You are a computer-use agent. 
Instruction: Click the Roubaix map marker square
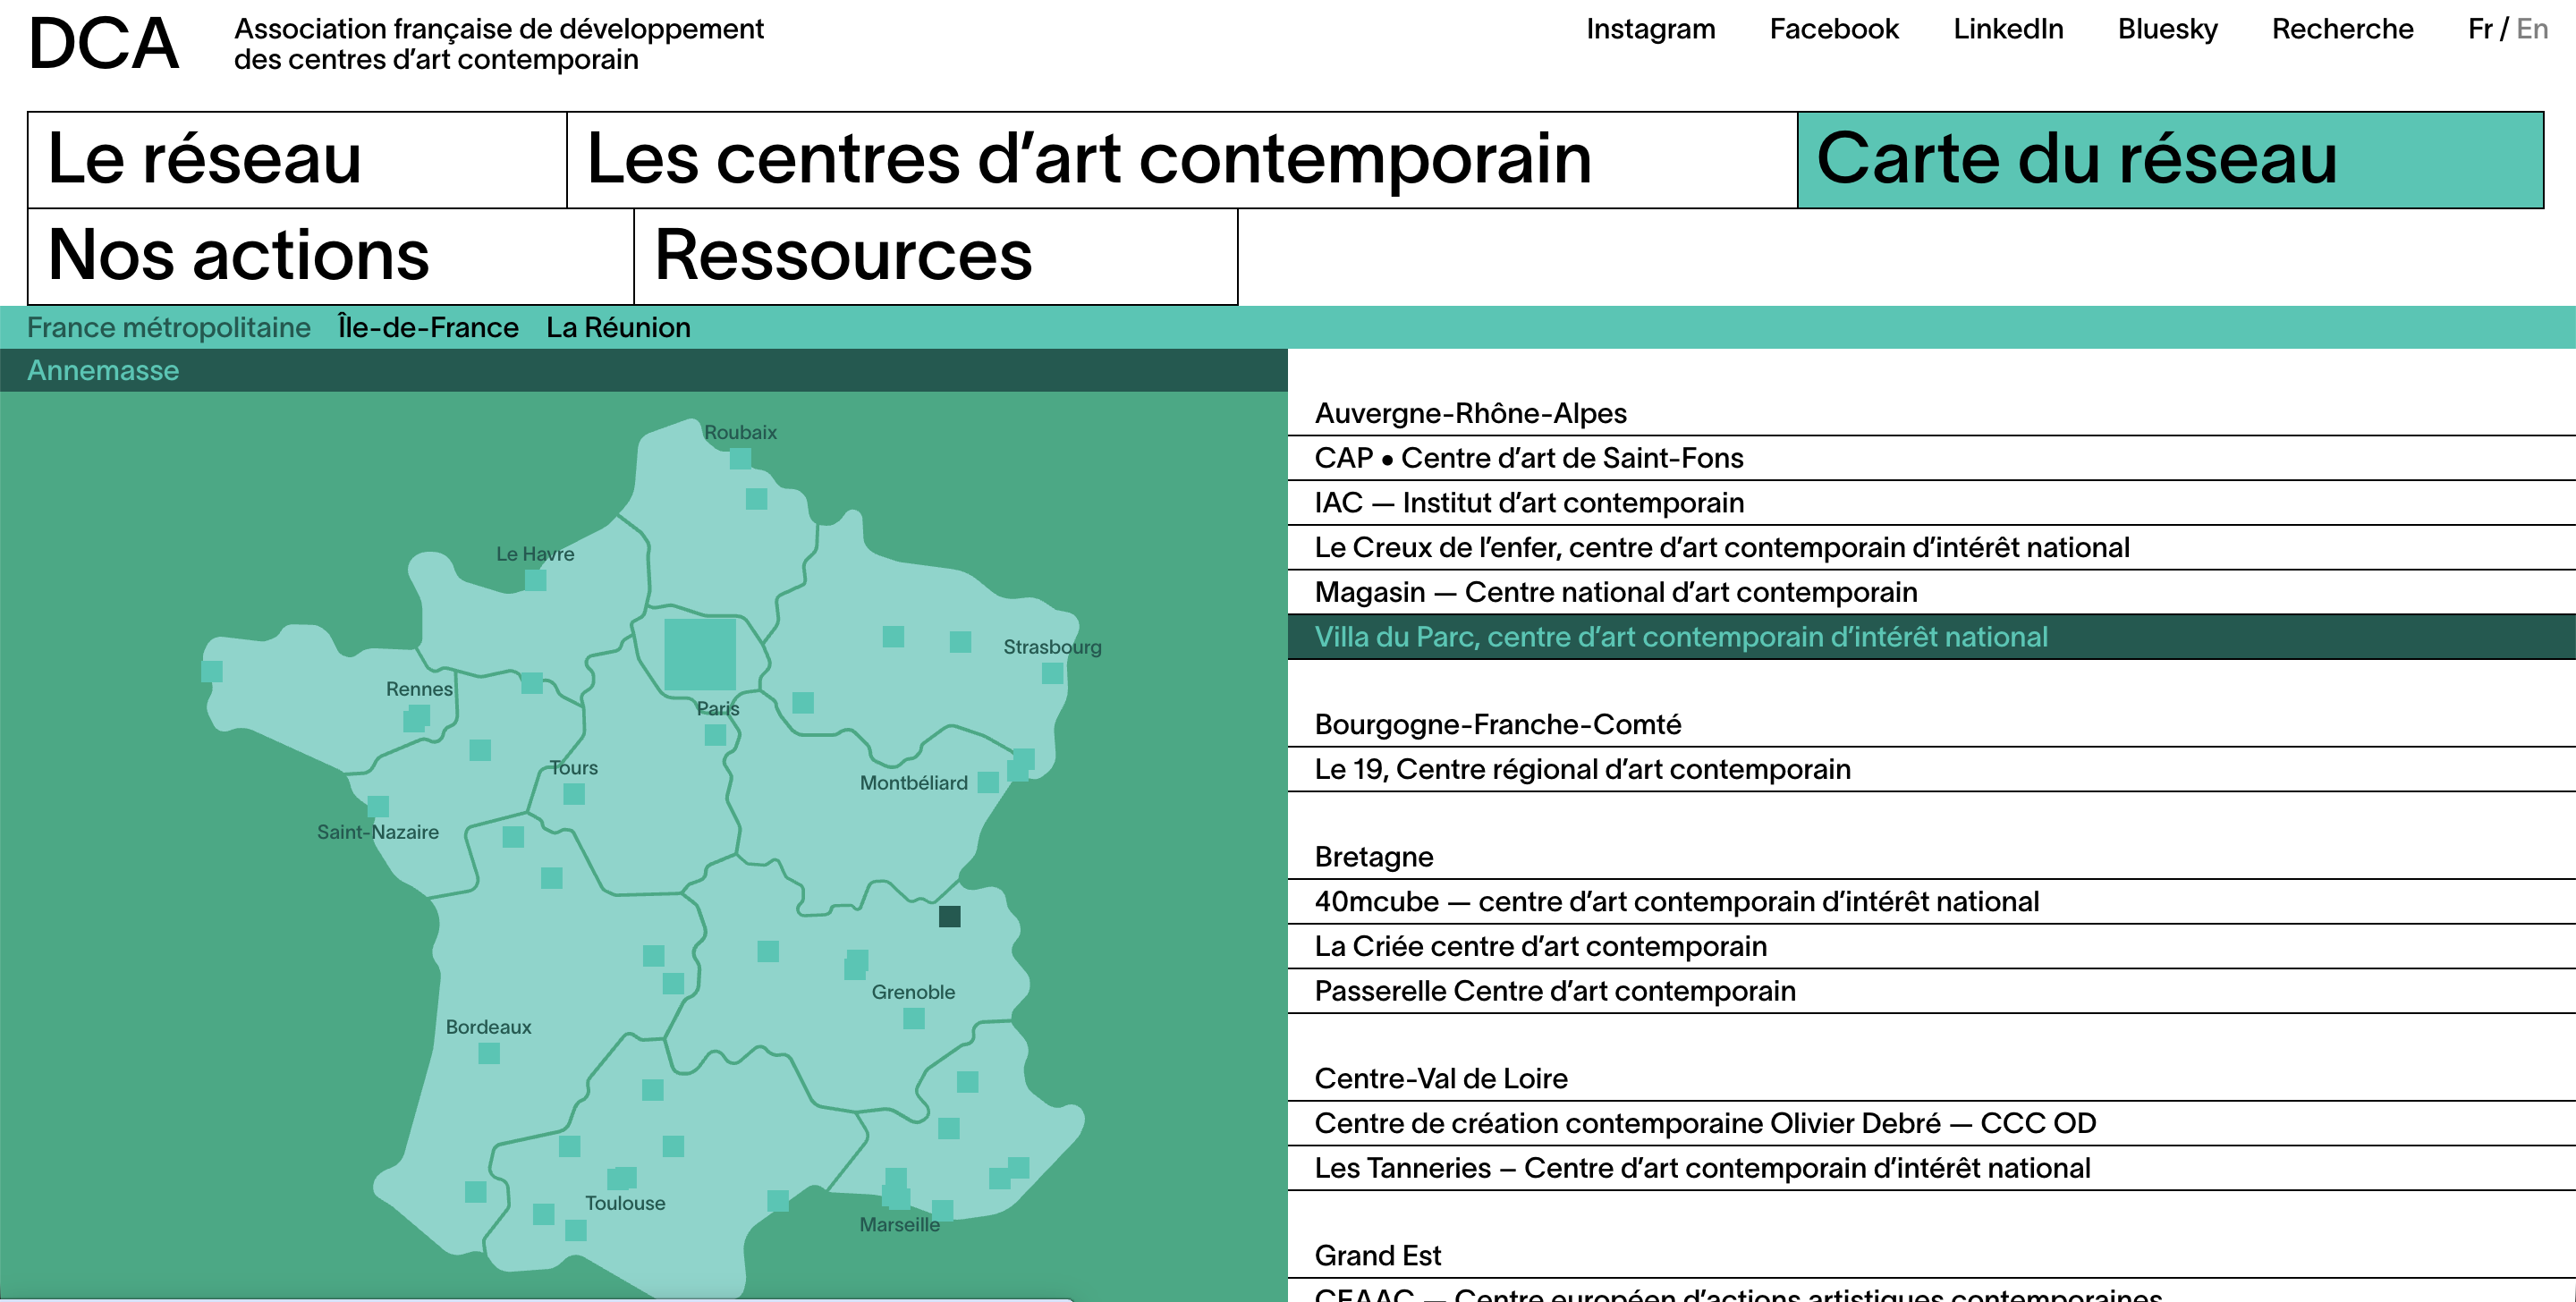[740, 459]
